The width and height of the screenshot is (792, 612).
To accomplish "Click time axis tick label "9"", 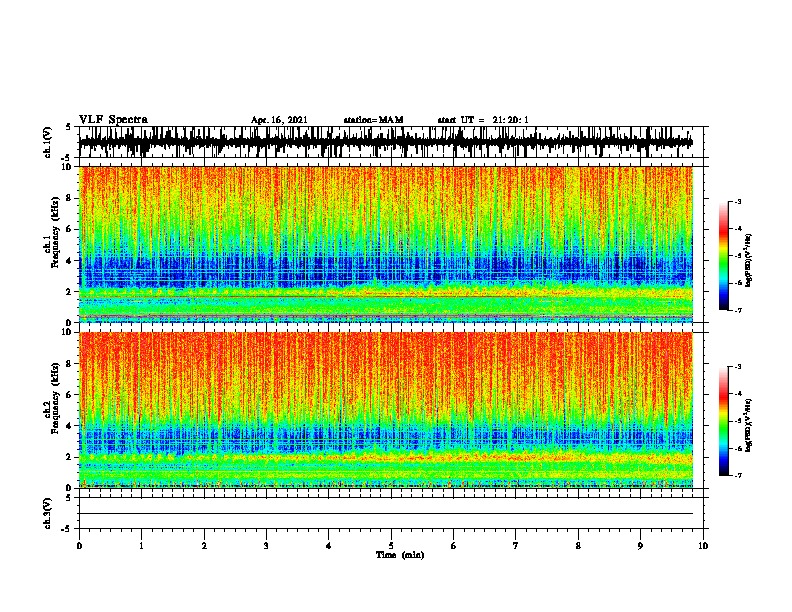I will pos(640,546).
